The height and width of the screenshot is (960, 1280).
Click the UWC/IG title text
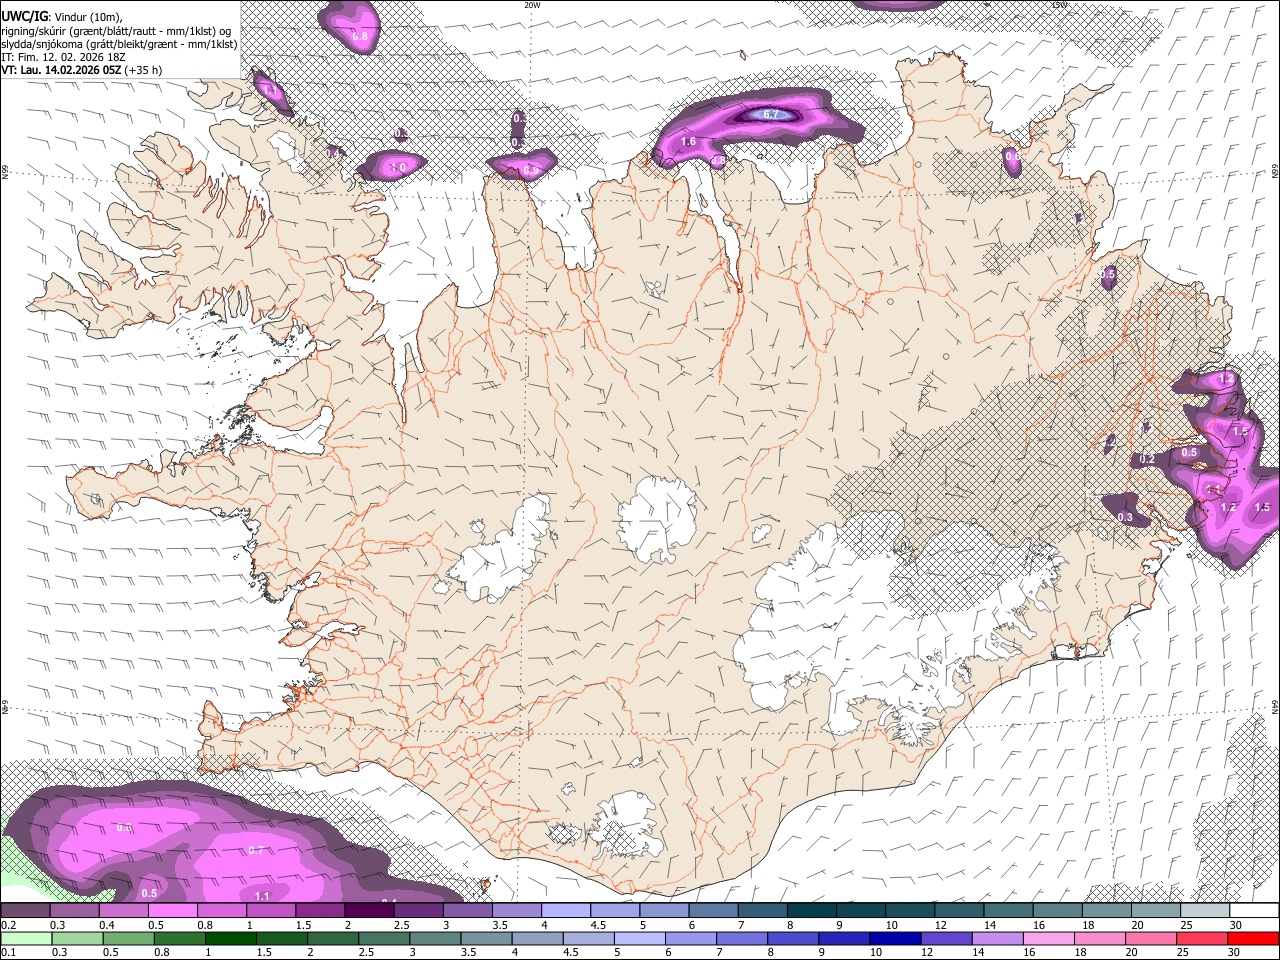click(24, 16)
